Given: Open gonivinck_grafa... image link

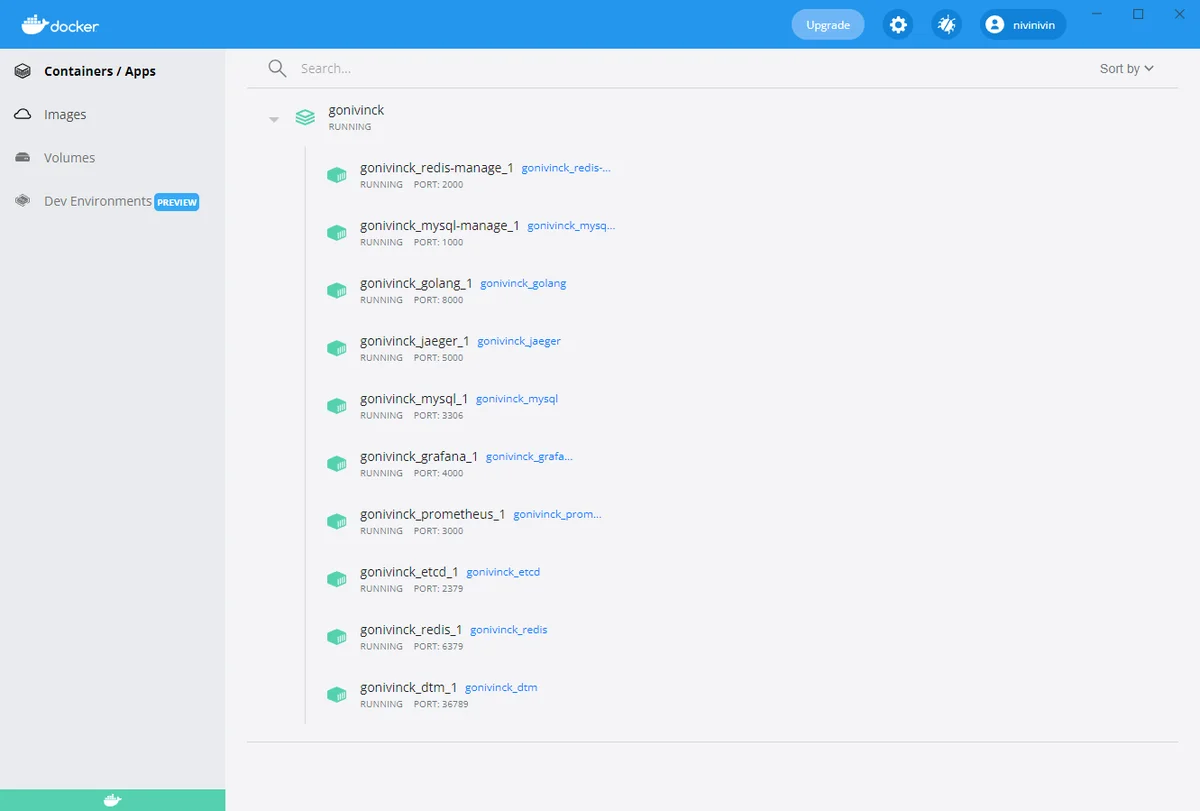Looking at the screenshot, I should tap(529, 457).
